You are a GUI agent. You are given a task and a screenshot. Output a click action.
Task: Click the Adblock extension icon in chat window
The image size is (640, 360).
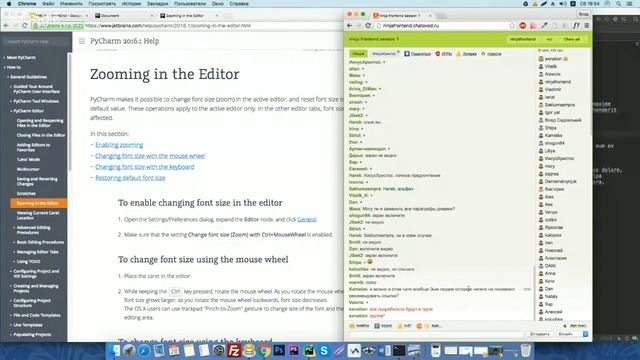point(523,25)
